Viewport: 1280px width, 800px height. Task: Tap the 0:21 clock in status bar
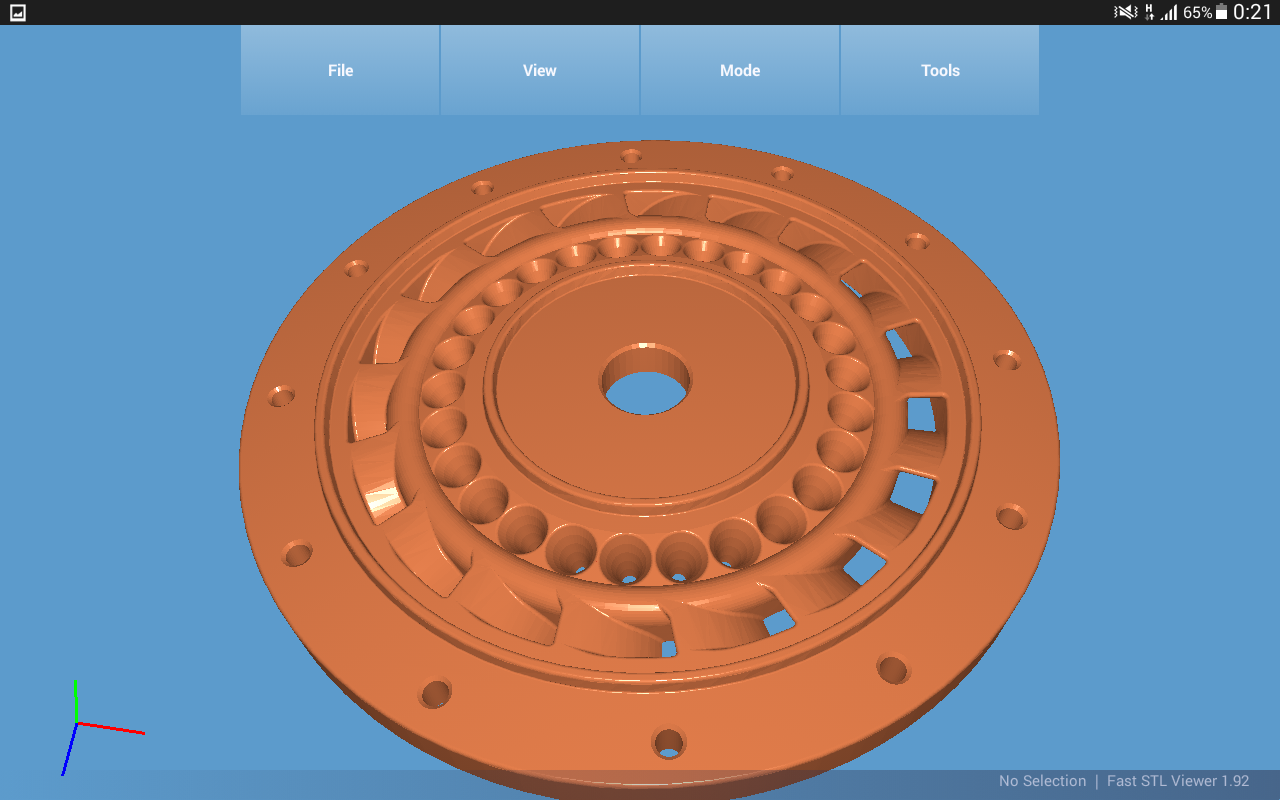point(1252,13)
